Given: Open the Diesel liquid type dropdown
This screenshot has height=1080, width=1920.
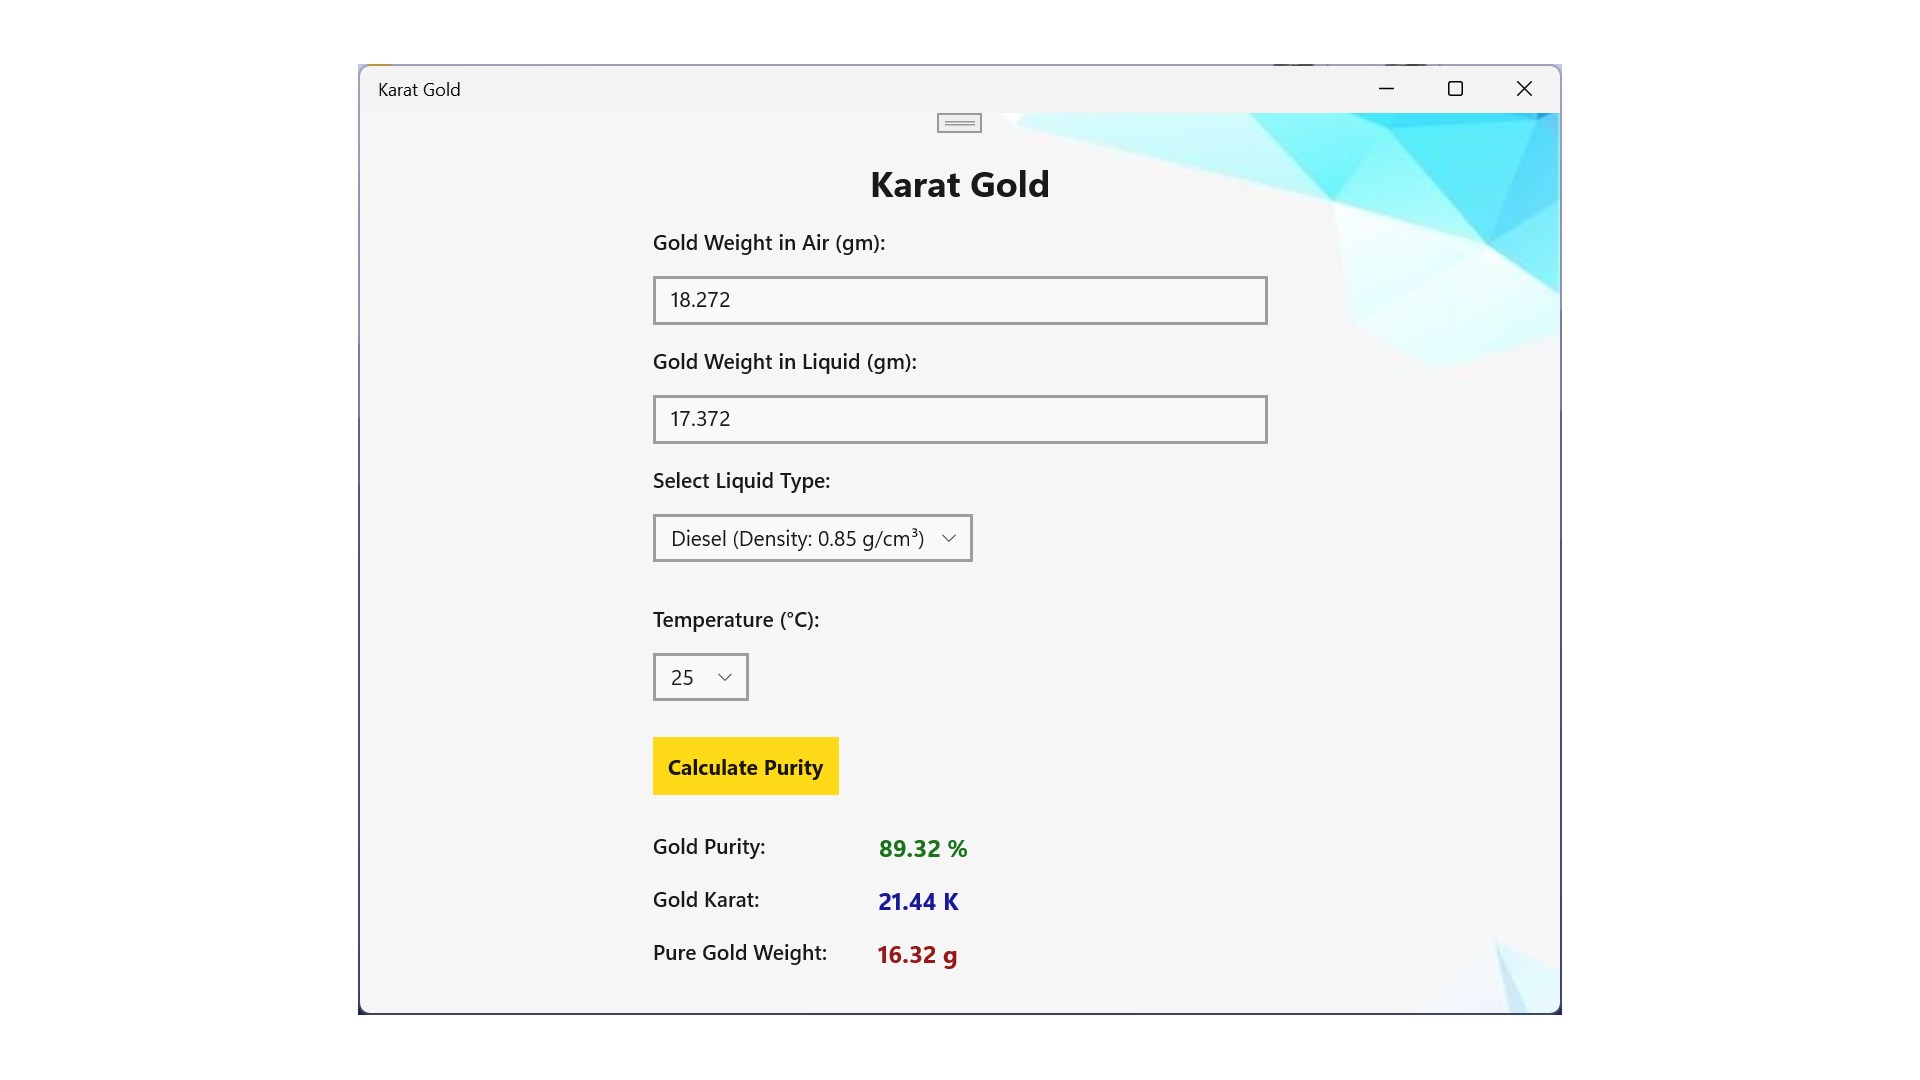Looking at the screenshot, I should [797, 538].
